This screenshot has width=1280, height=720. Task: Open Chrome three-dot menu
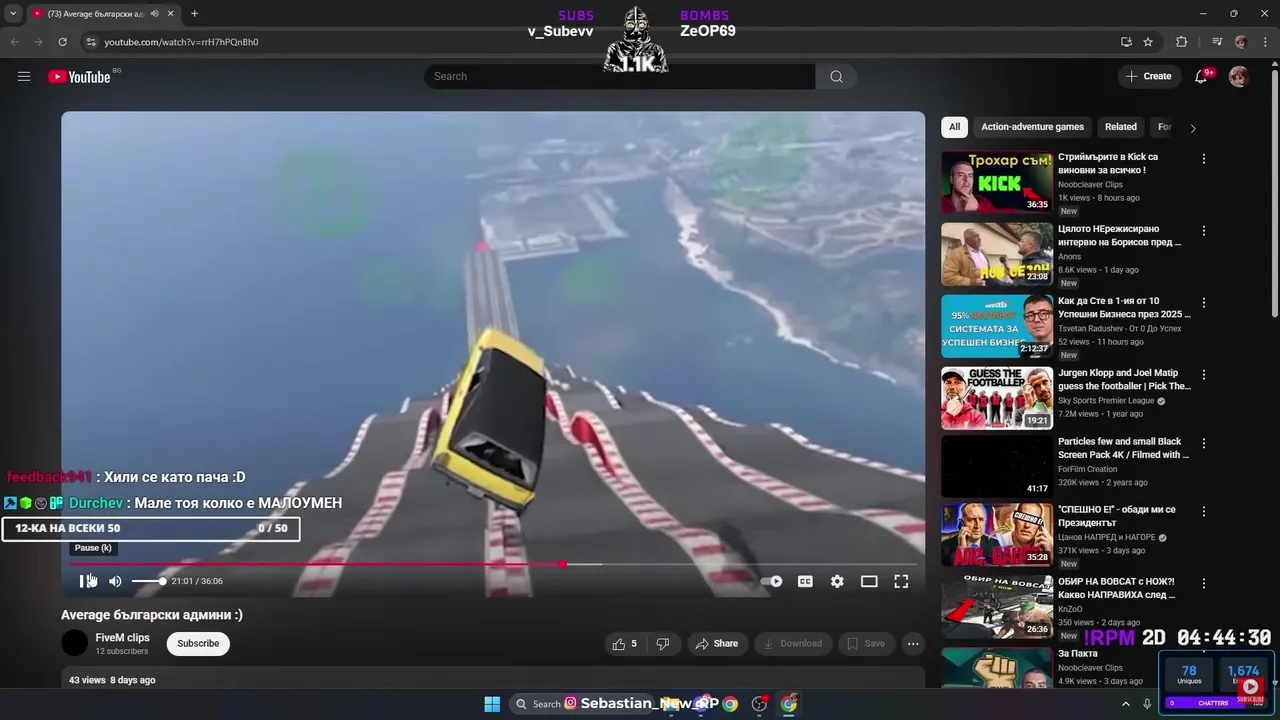pos(1264,42)
